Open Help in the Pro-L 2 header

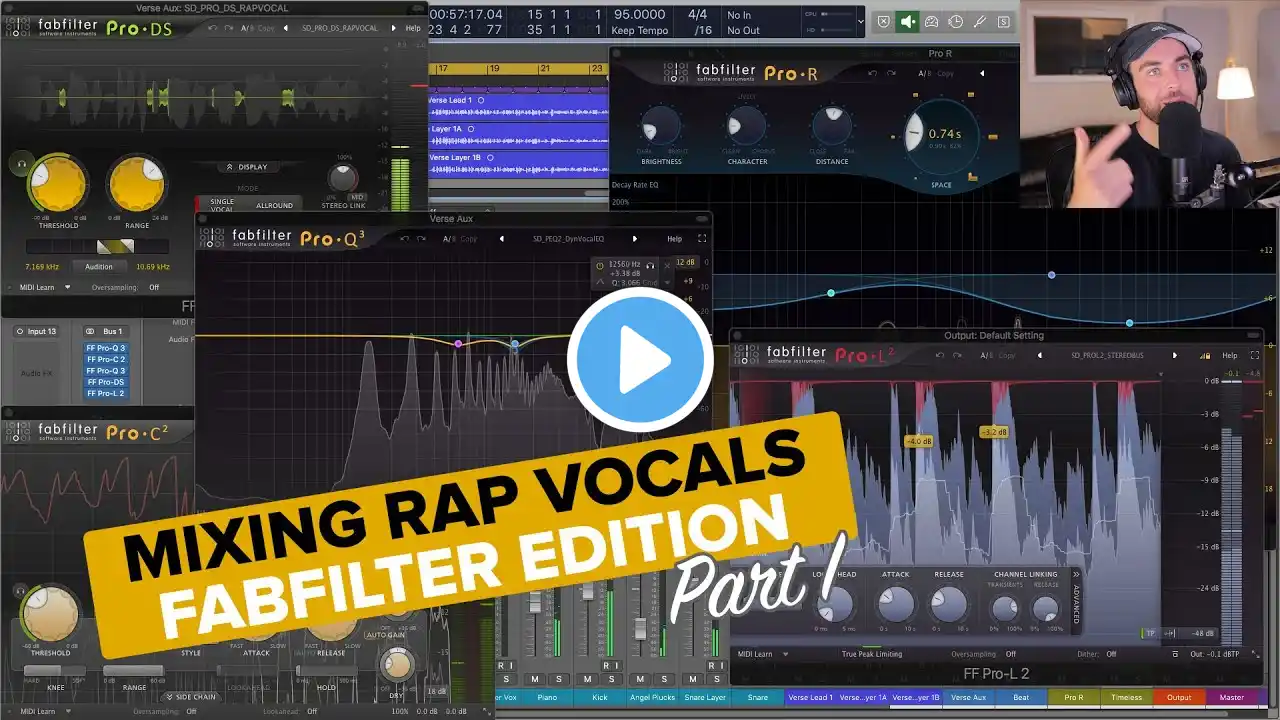[1230, 355]
